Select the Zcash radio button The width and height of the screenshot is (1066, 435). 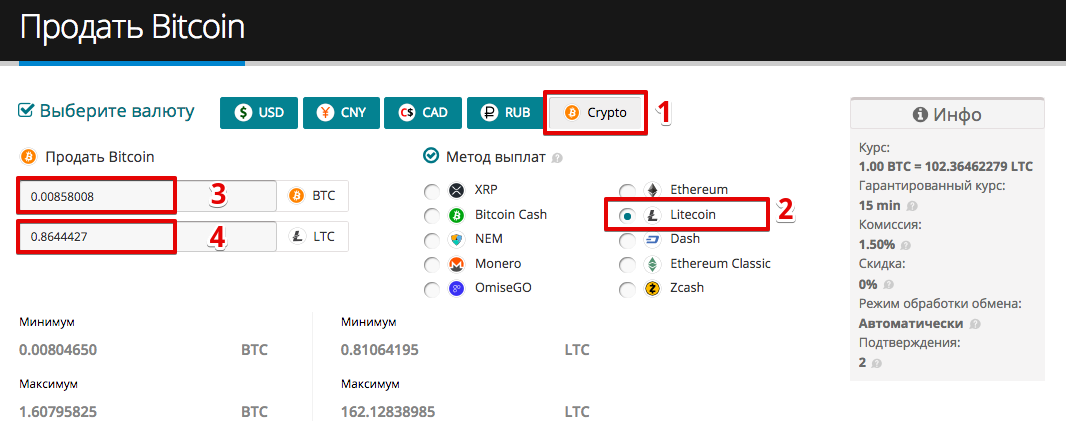[x=627, y=290]
